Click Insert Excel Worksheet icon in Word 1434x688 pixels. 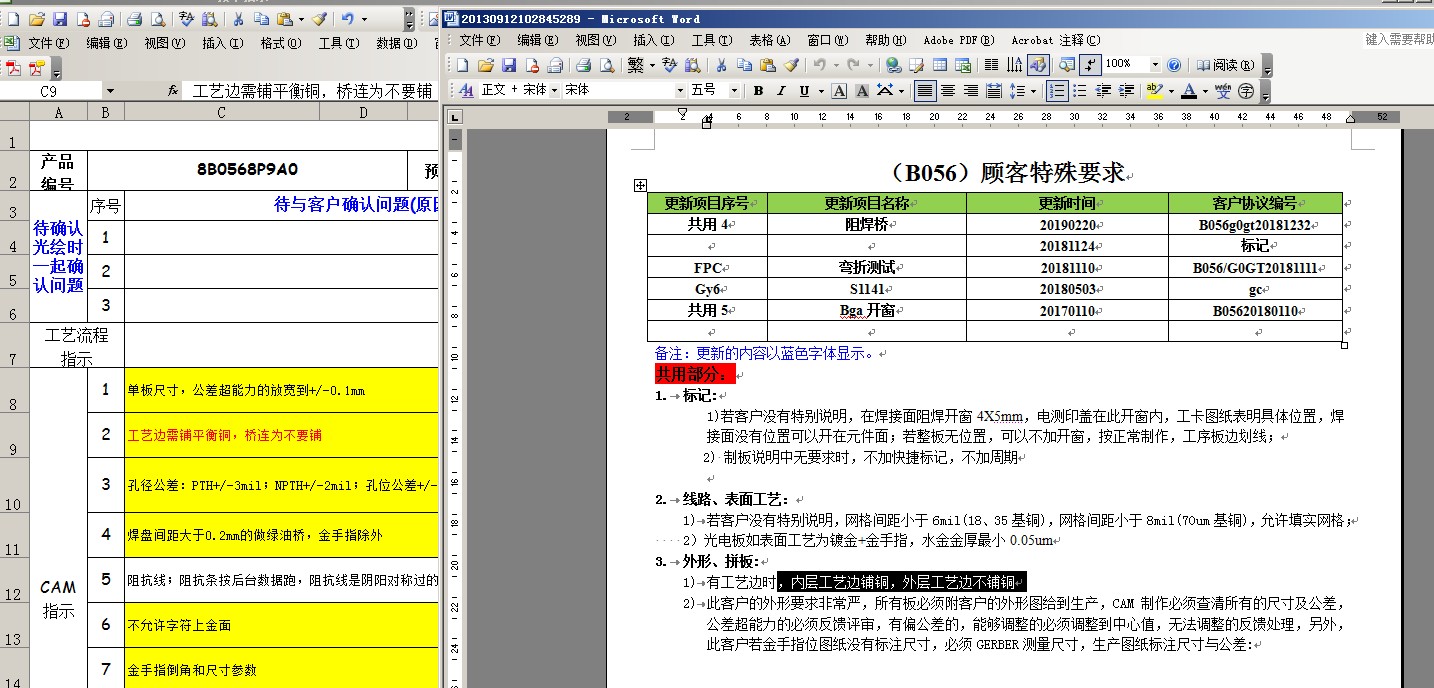963,65
